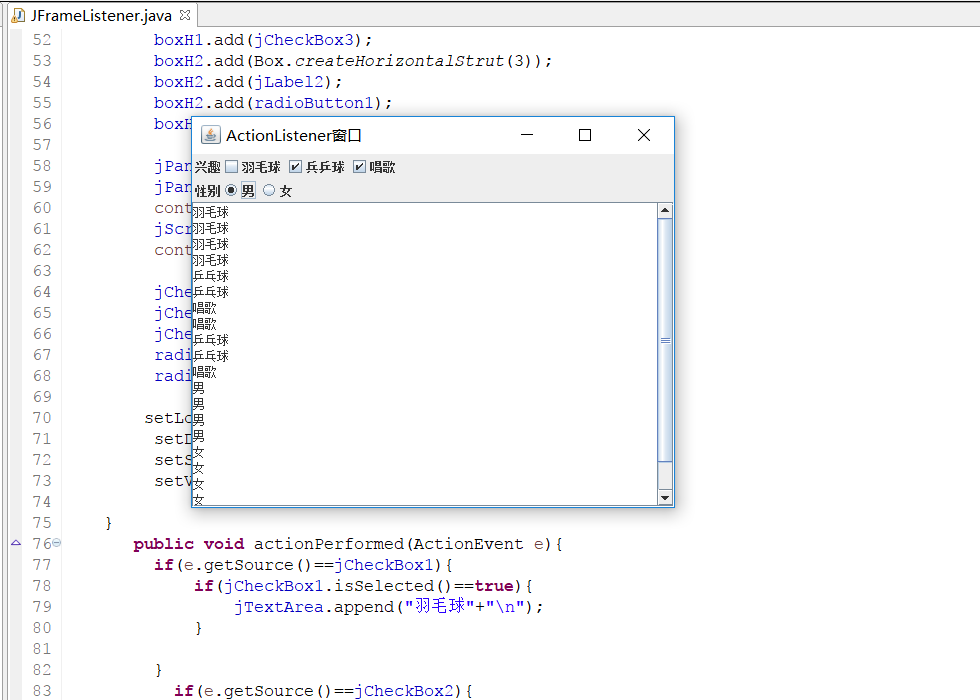The image size is (980, 700).
Task: Click the Java file icon on the editor tab
Action: click(19, 16)
